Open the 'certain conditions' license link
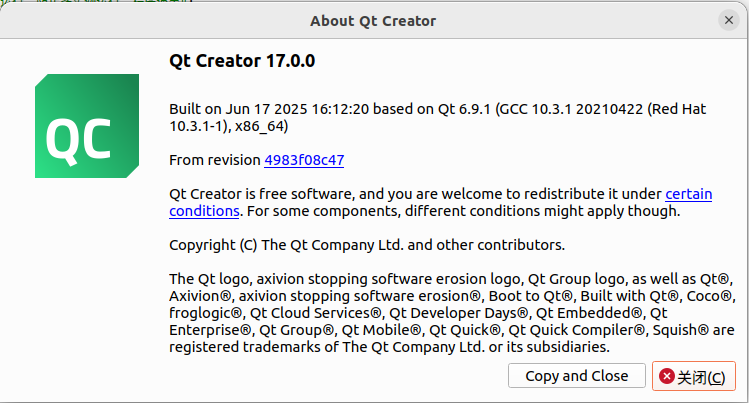 click(x=688, y=194)
